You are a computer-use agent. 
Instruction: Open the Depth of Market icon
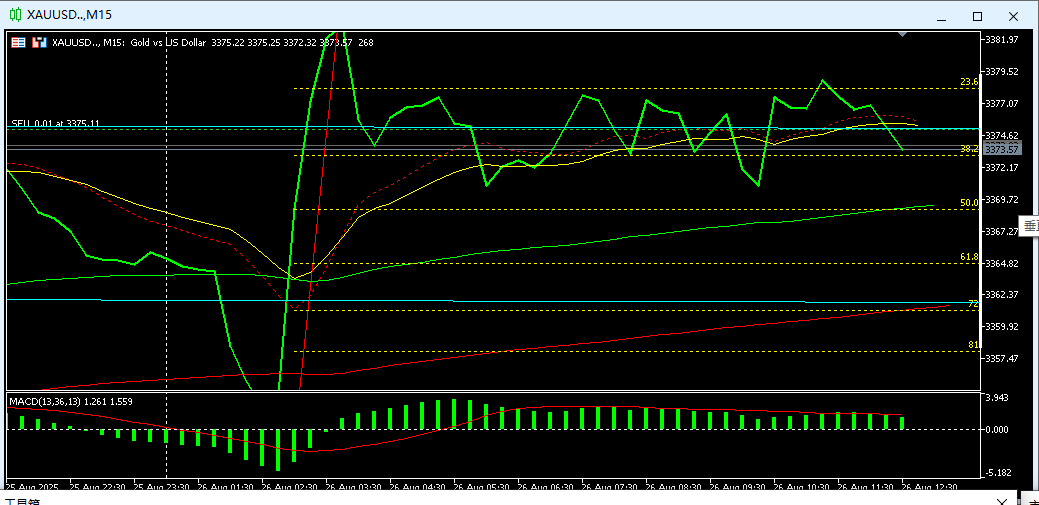(19, 42)
